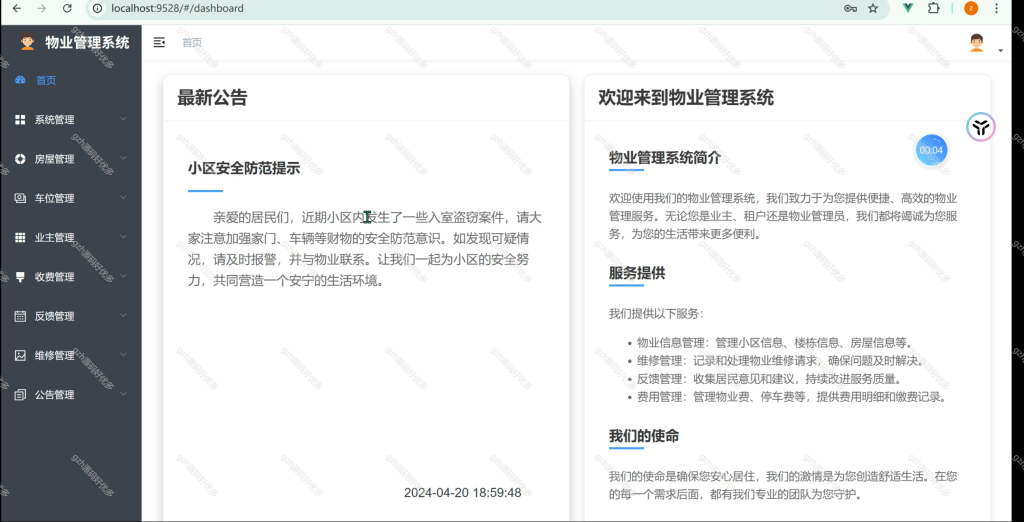Click the system logo avatar in sidebar
Viewport: 1024px width, 522px height.
(x=27, y=42)
